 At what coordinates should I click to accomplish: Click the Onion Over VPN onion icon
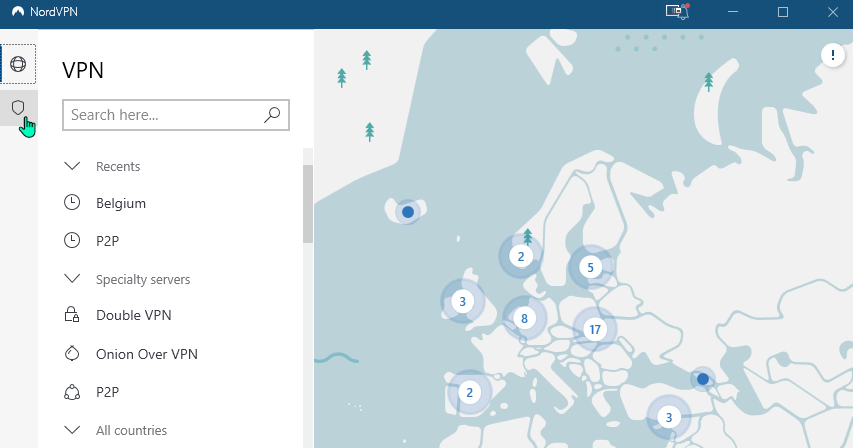(x=72, y=353)
